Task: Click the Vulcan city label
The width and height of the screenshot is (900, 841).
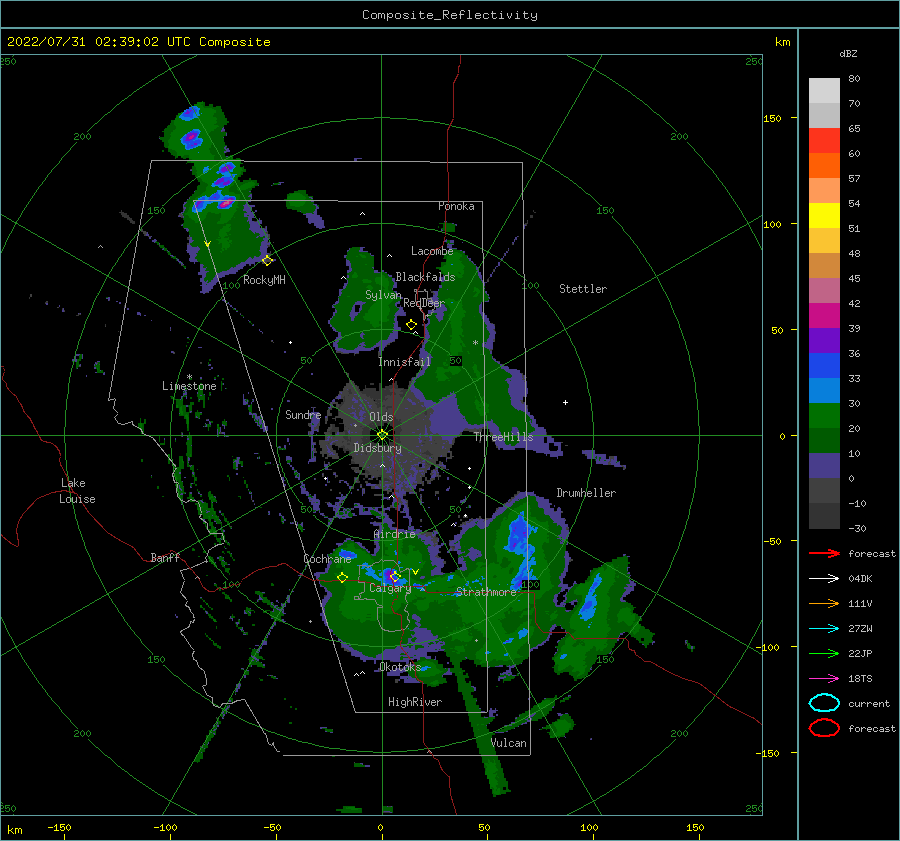Action: pos(509,743)
